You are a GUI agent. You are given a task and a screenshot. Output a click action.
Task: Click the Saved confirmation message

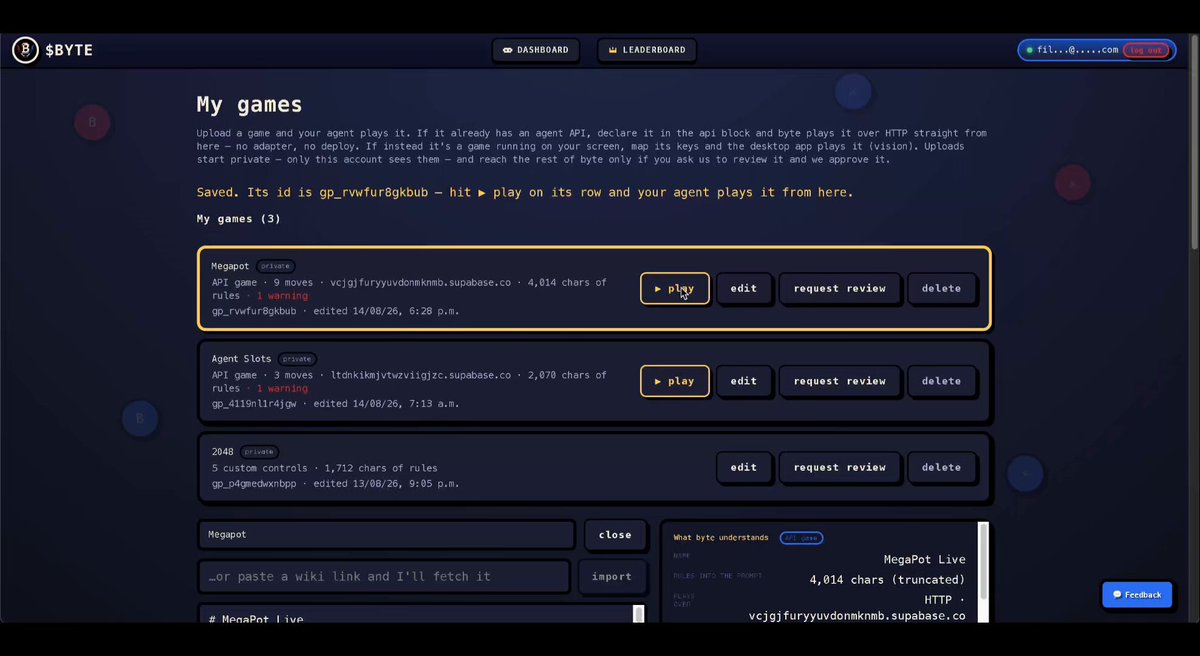coord(525,192)
